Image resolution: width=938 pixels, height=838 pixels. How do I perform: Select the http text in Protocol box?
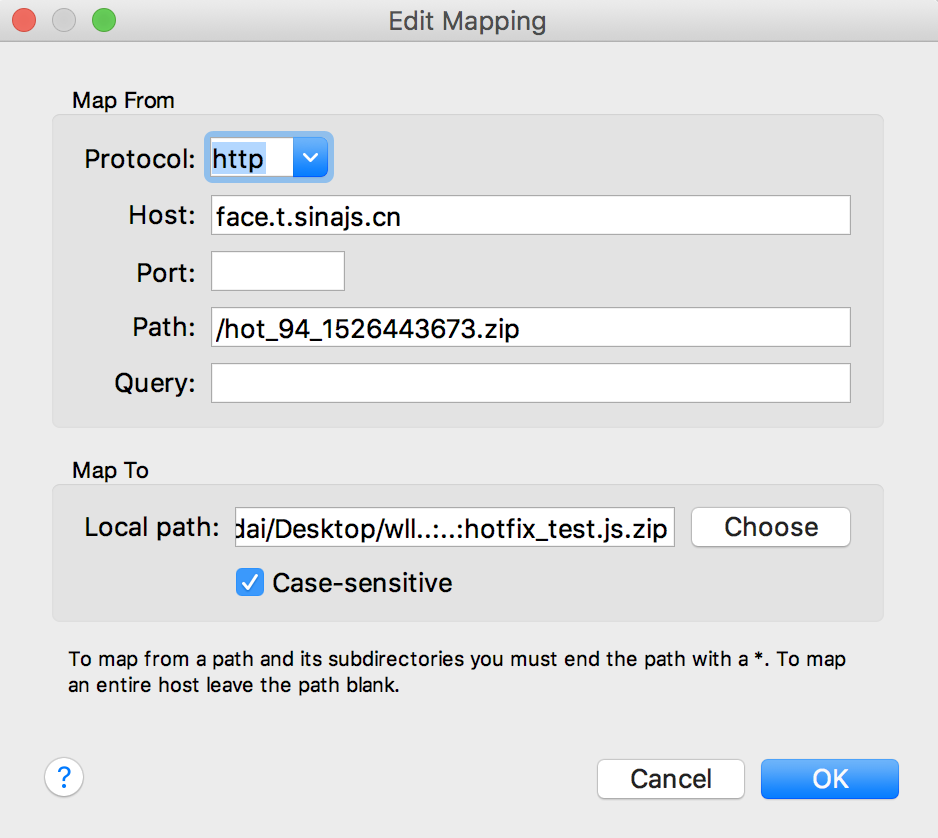pos(240,158)
